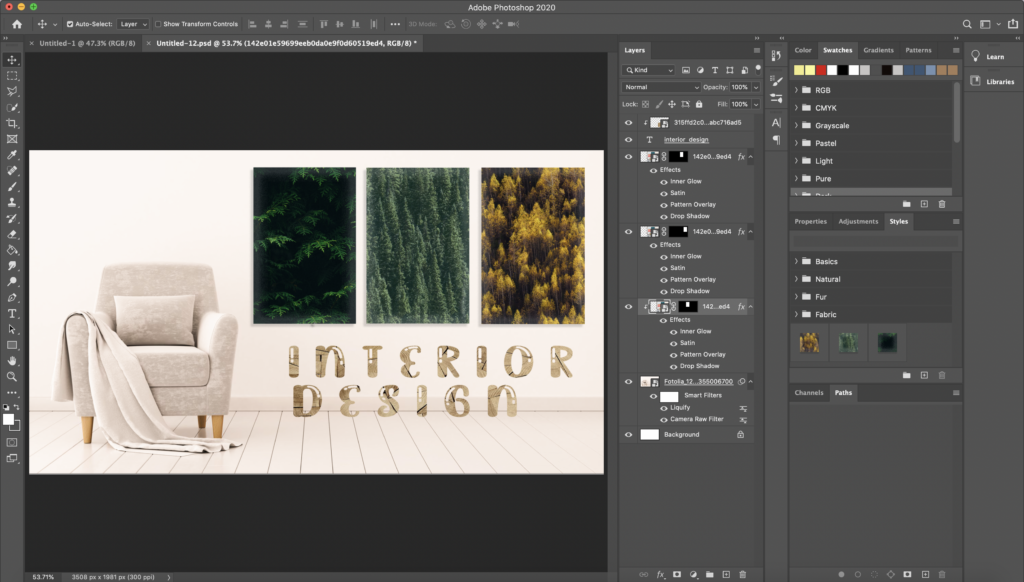1024x582 pixels.
Task: Open the Libraries panel button
Action: coord(992,82)
